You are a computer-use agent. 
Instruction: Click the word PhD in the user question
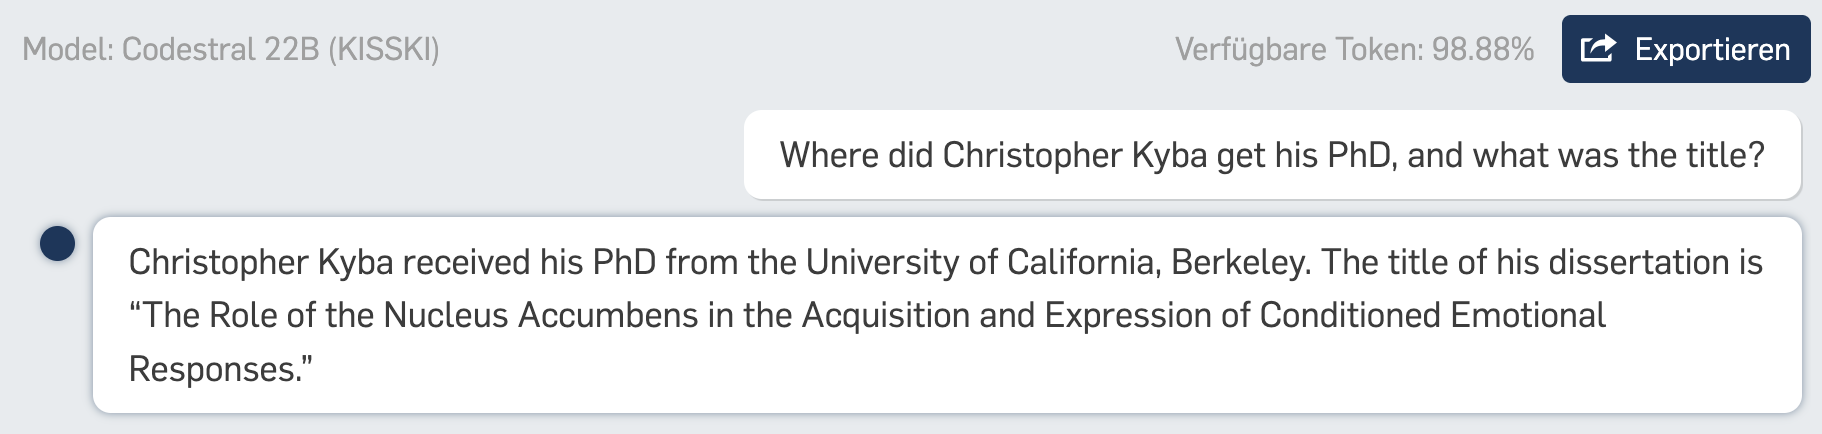[1362, 155]
